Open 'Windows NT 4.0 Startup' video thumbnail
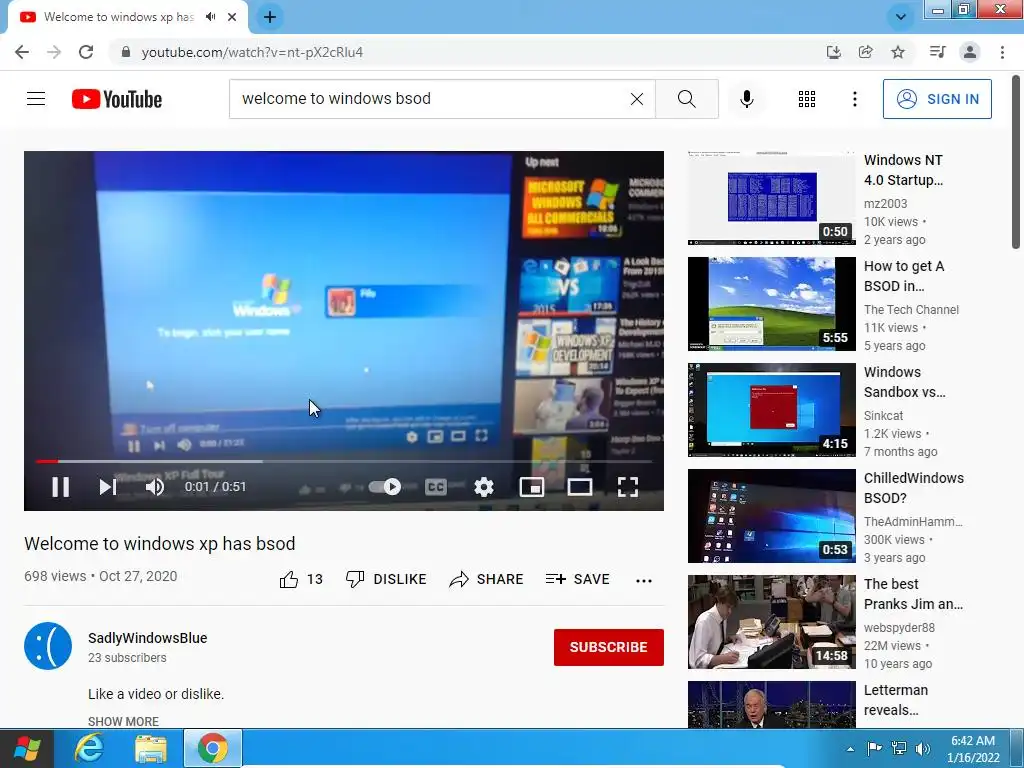This screenshot has height=768, width=1024. [772, 198]
